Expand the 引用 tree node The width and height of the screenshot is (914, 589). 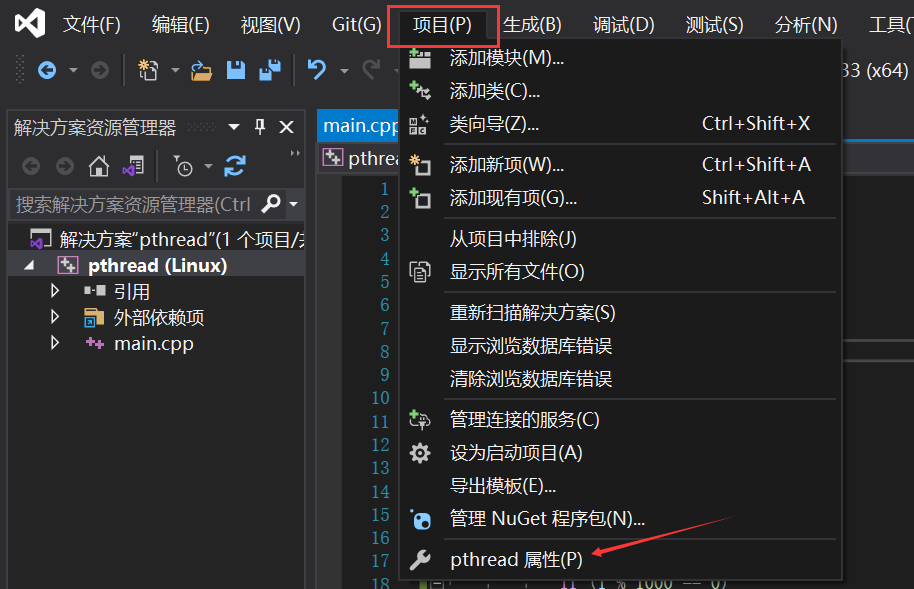point(55,290)
